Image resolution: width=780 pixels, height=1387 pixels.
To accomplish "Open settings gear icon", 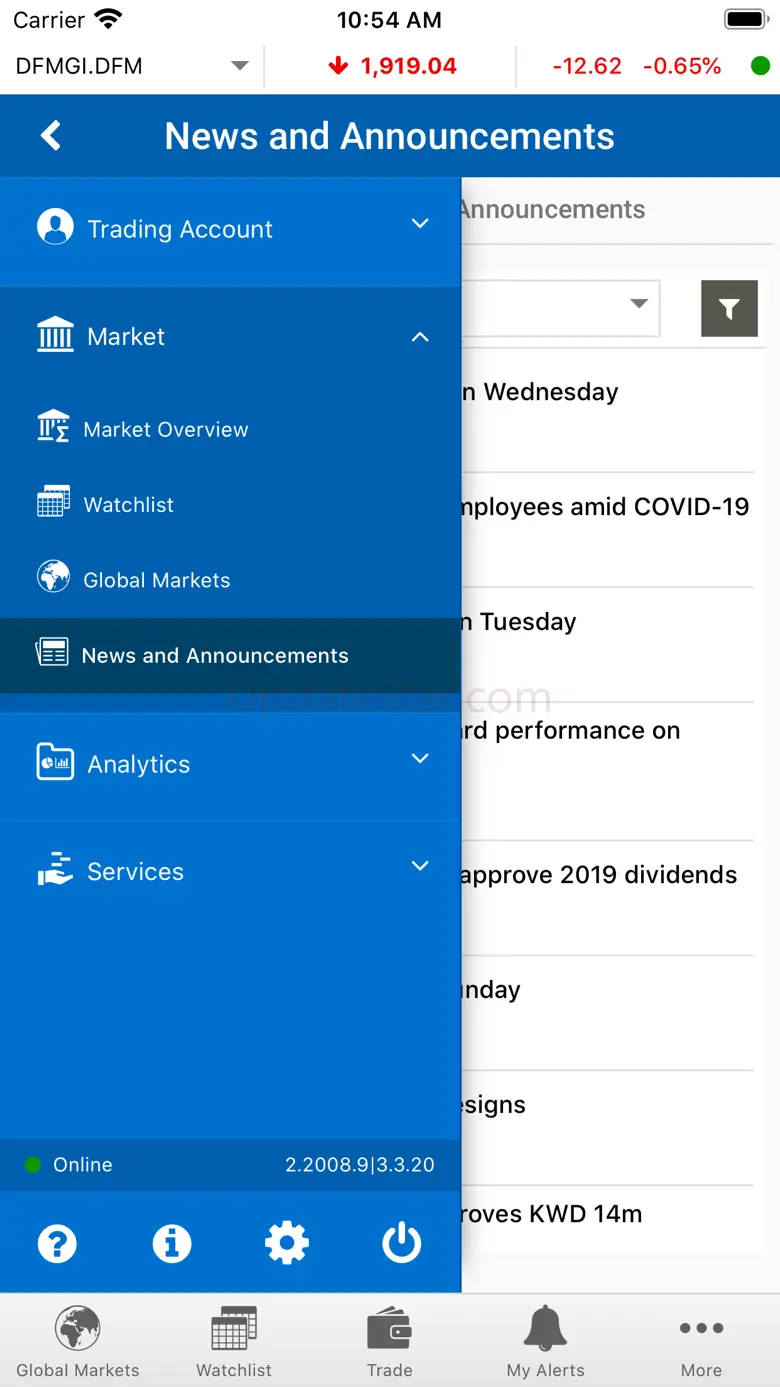I will [287, 1243].
